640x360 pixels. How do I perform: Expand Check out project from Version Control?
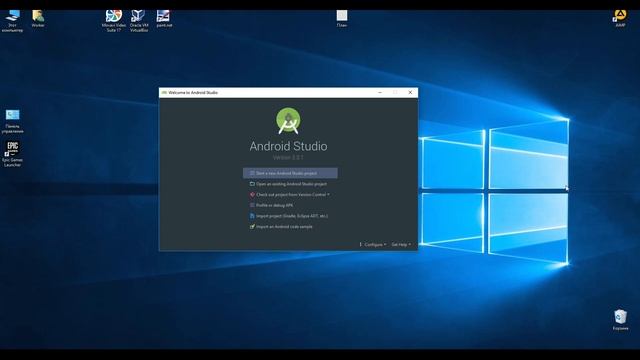pyautogui.click(x=289, y=195)
